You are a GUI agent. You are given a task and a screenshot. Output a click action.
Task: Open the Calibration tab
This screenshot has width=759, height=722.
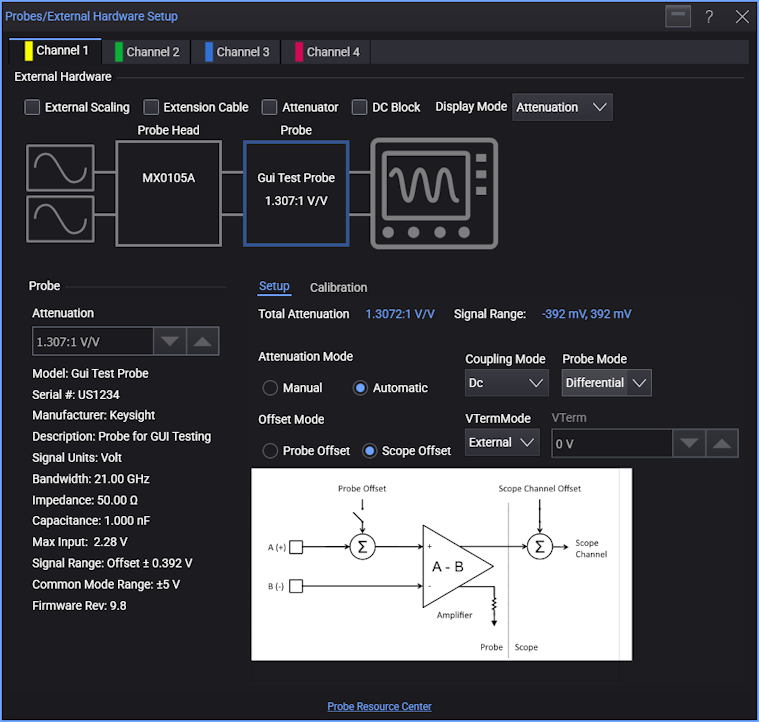click(x=338, y=287)
